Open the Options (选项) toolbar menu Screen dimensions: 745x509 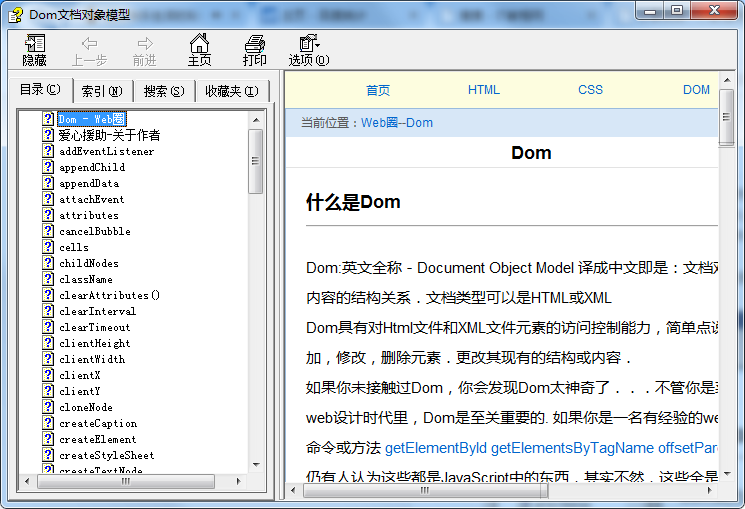[x=309, y=43]
